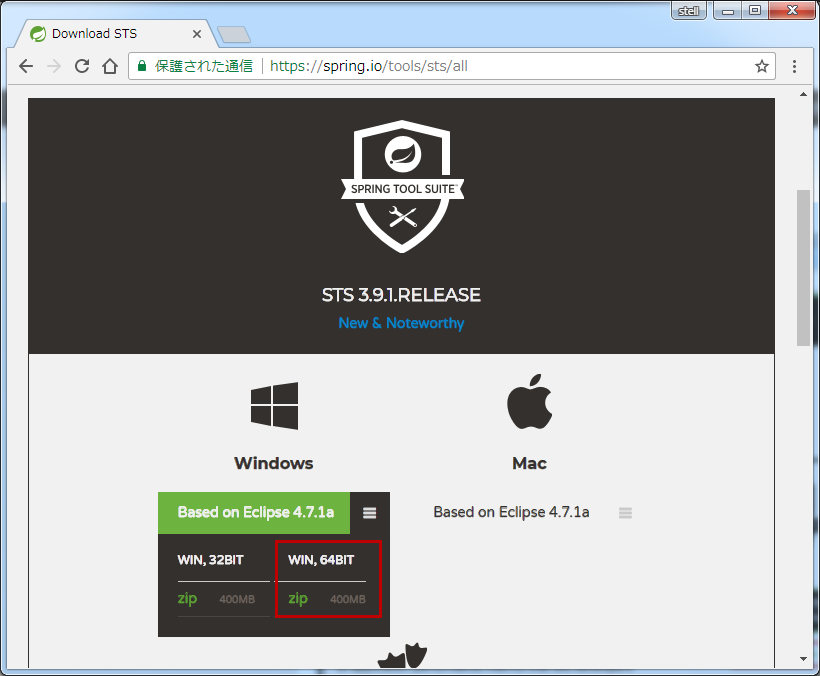
Task: Open the New & Noteworthy link
Action: point(401,323)
